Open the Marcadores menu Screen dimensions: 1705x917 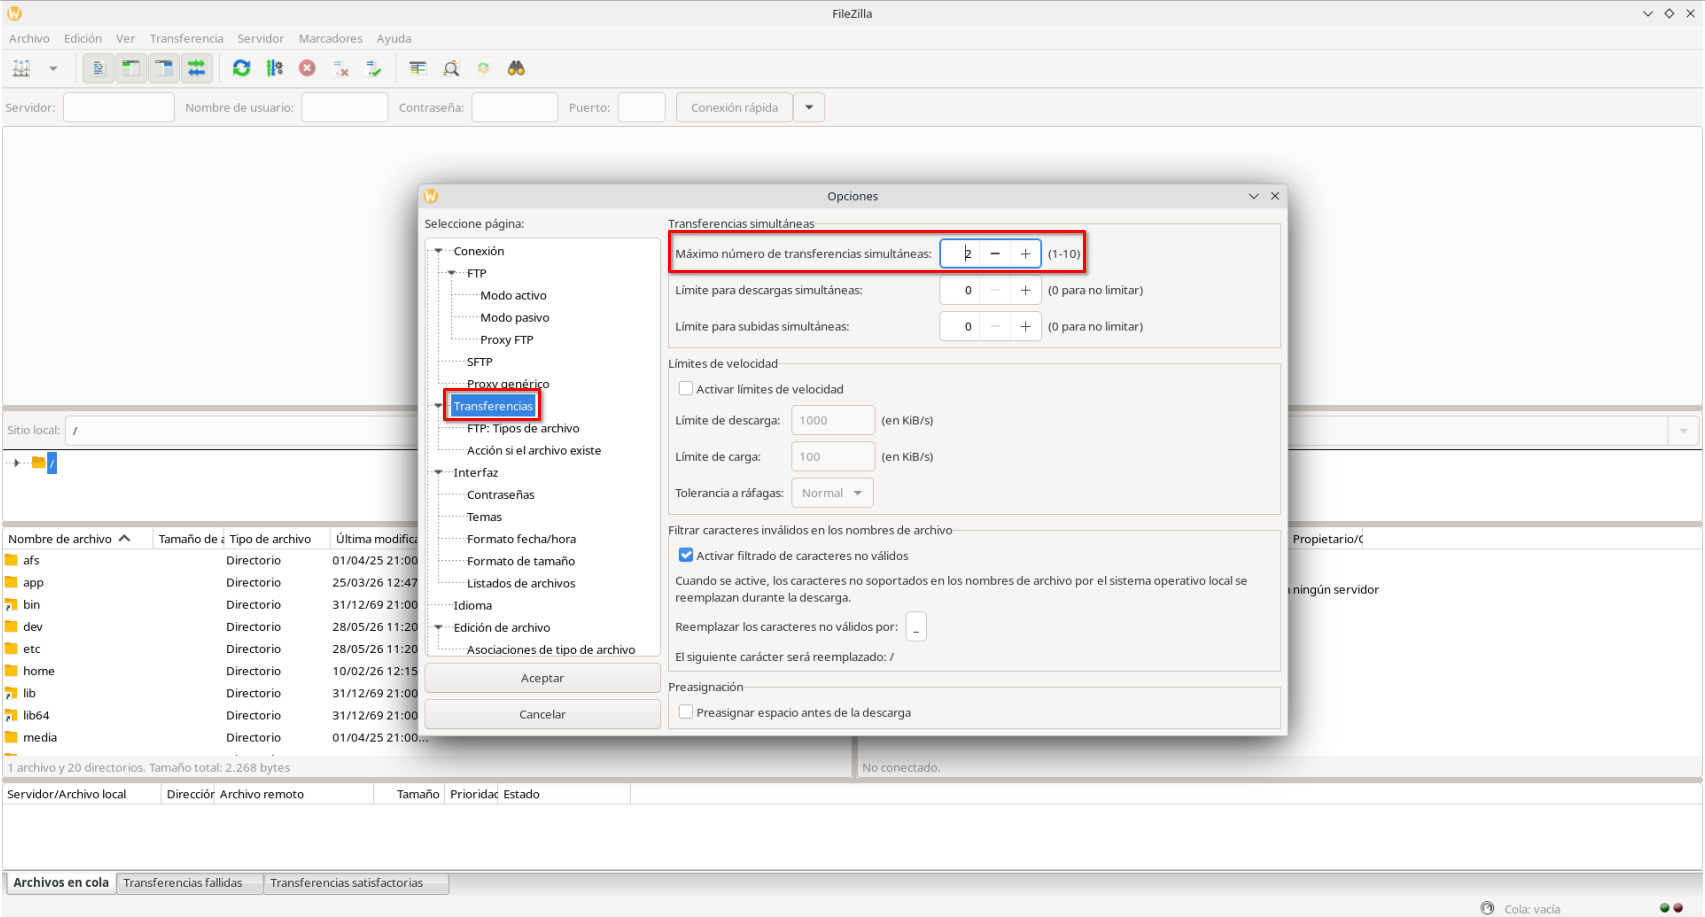point(331,39)
